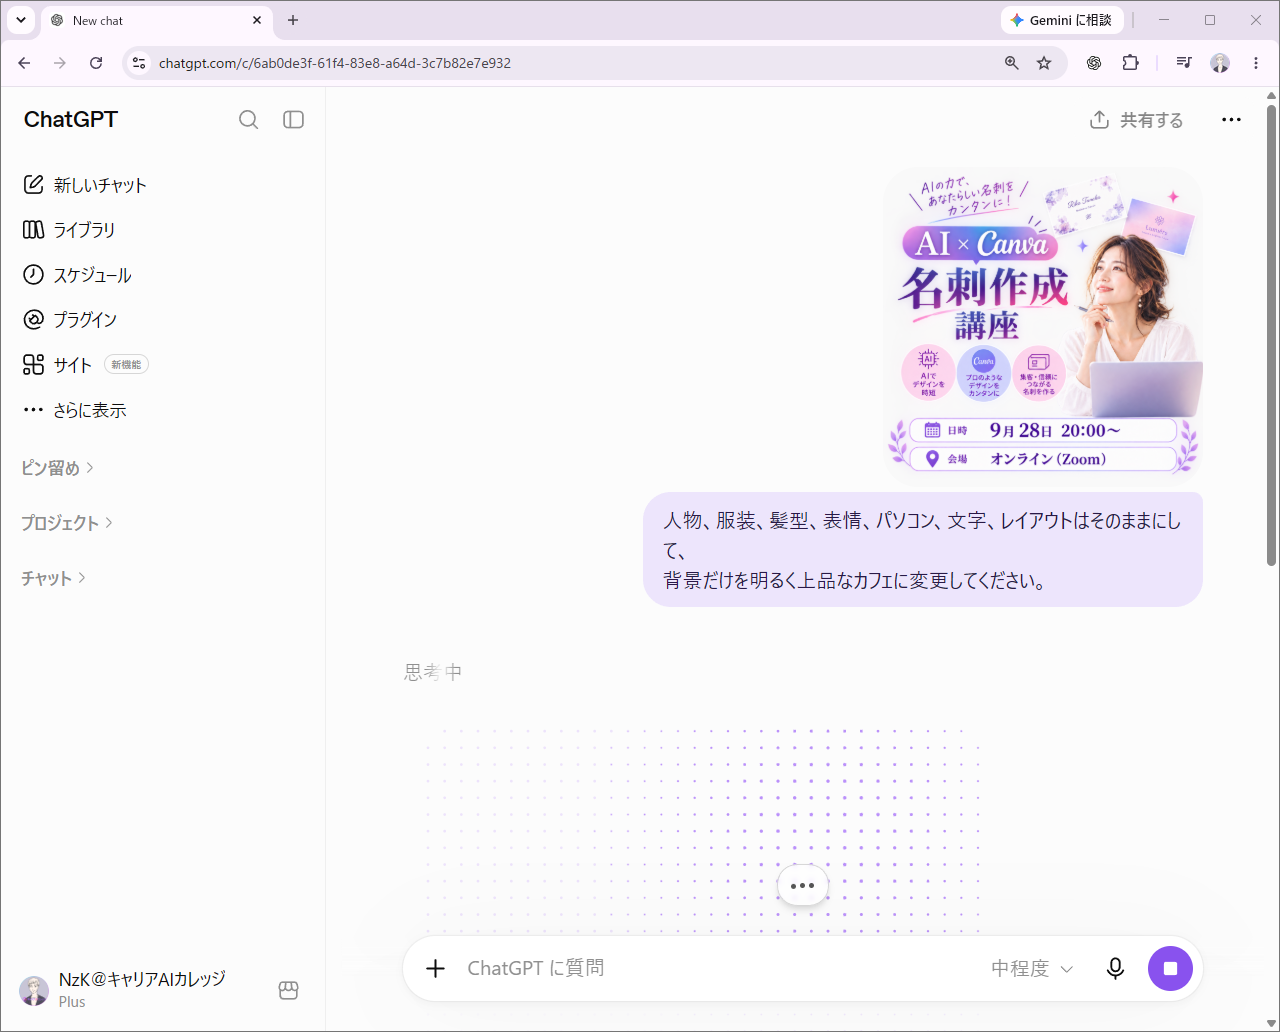Bookmark the page with the star icon

click(x=1044, y=63)
